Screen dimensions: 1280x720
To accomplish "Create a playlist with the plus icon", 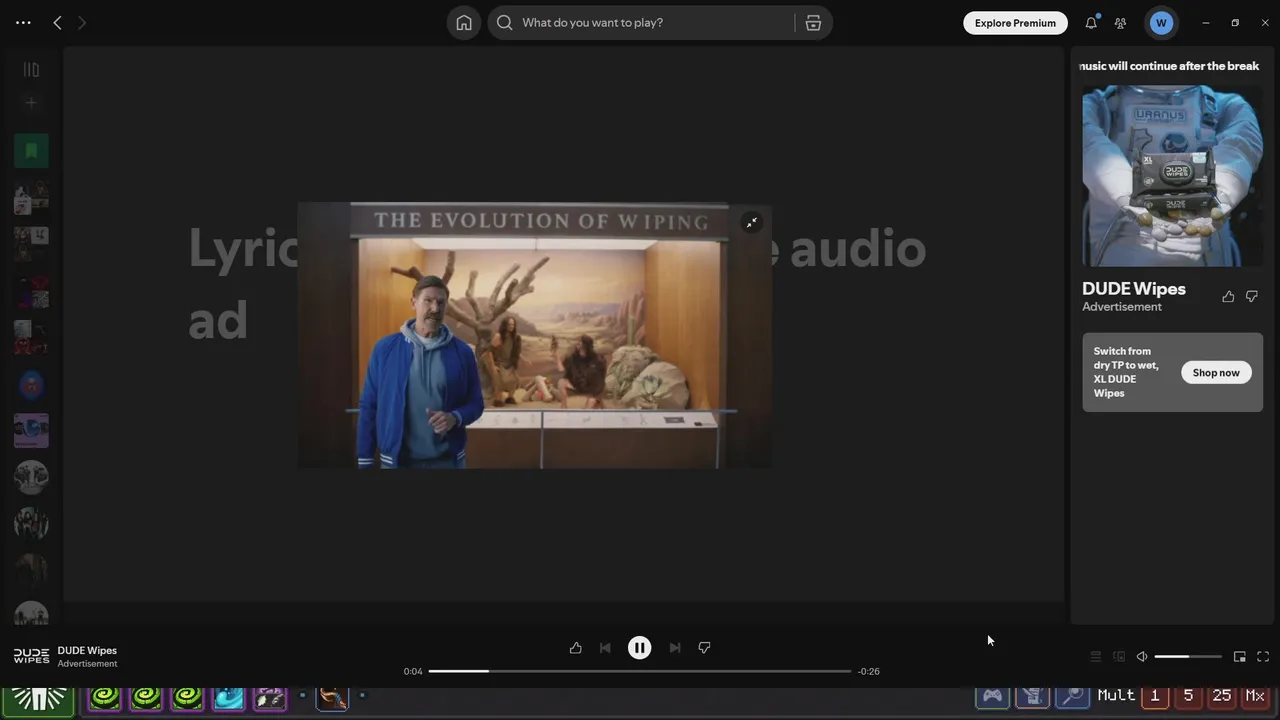I will coord(31,102).
